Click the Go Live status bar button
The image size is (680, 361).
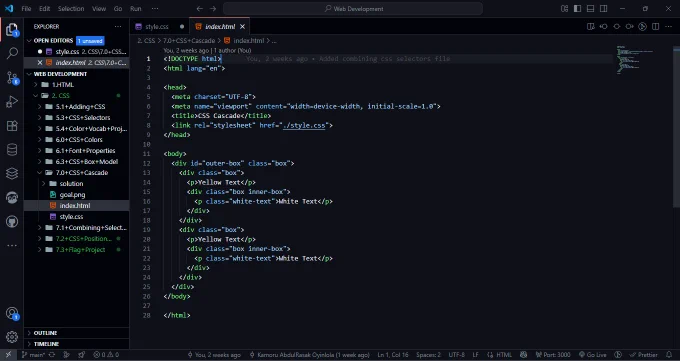point(593,355)
